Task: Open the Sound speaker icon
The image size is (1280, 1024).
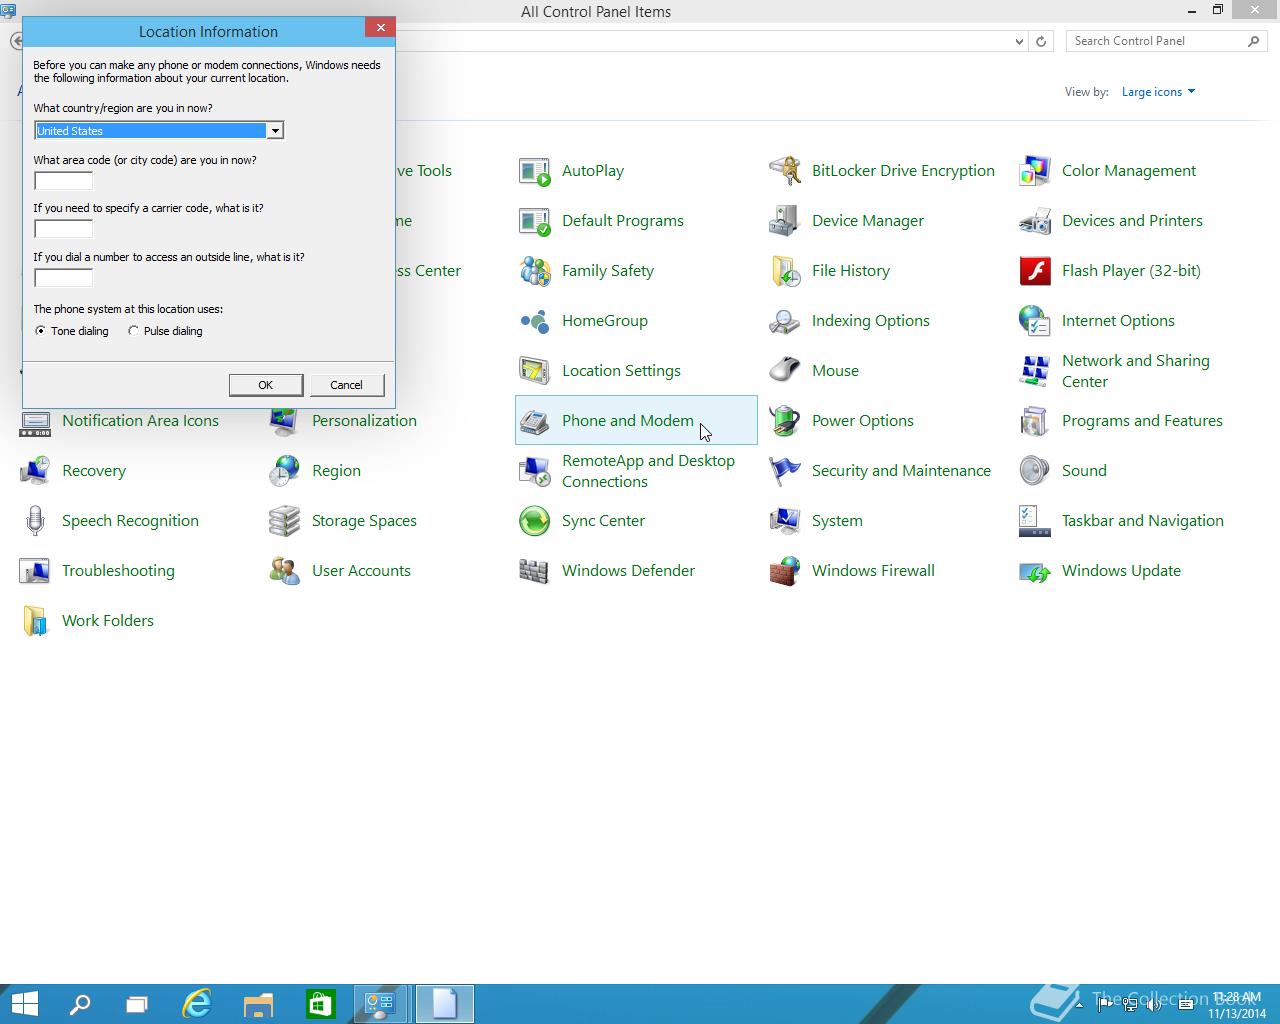Action: 1035,471
